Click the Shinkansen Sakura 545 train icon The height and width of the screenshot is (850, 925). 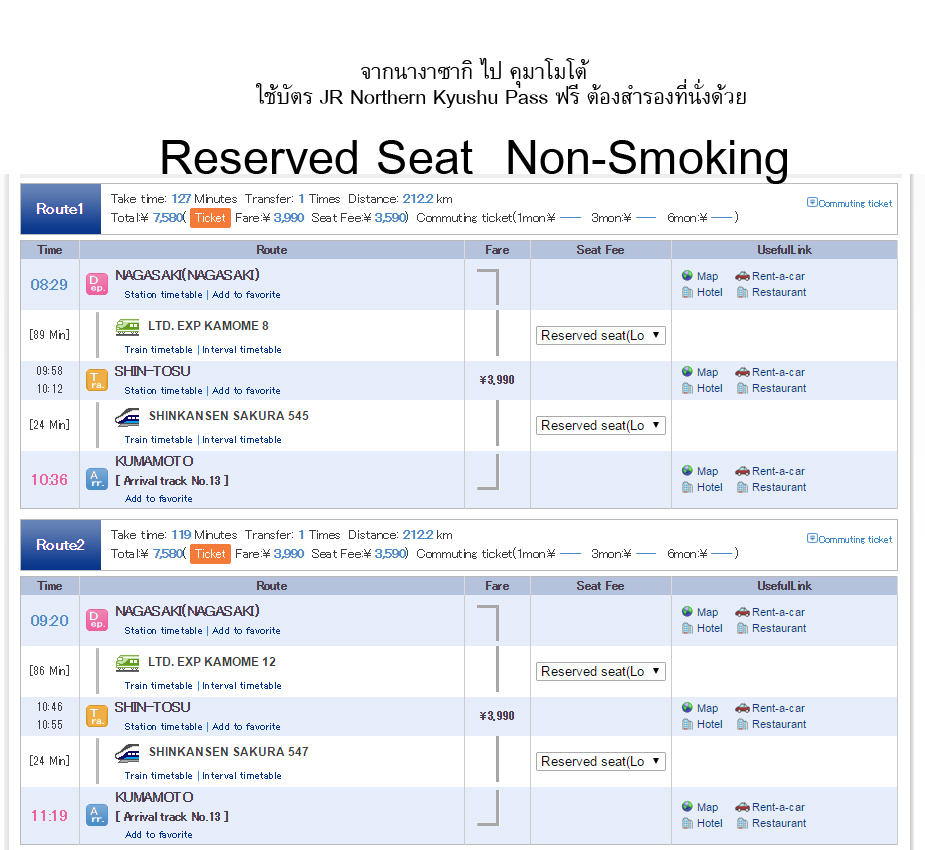tap(127, 416)
